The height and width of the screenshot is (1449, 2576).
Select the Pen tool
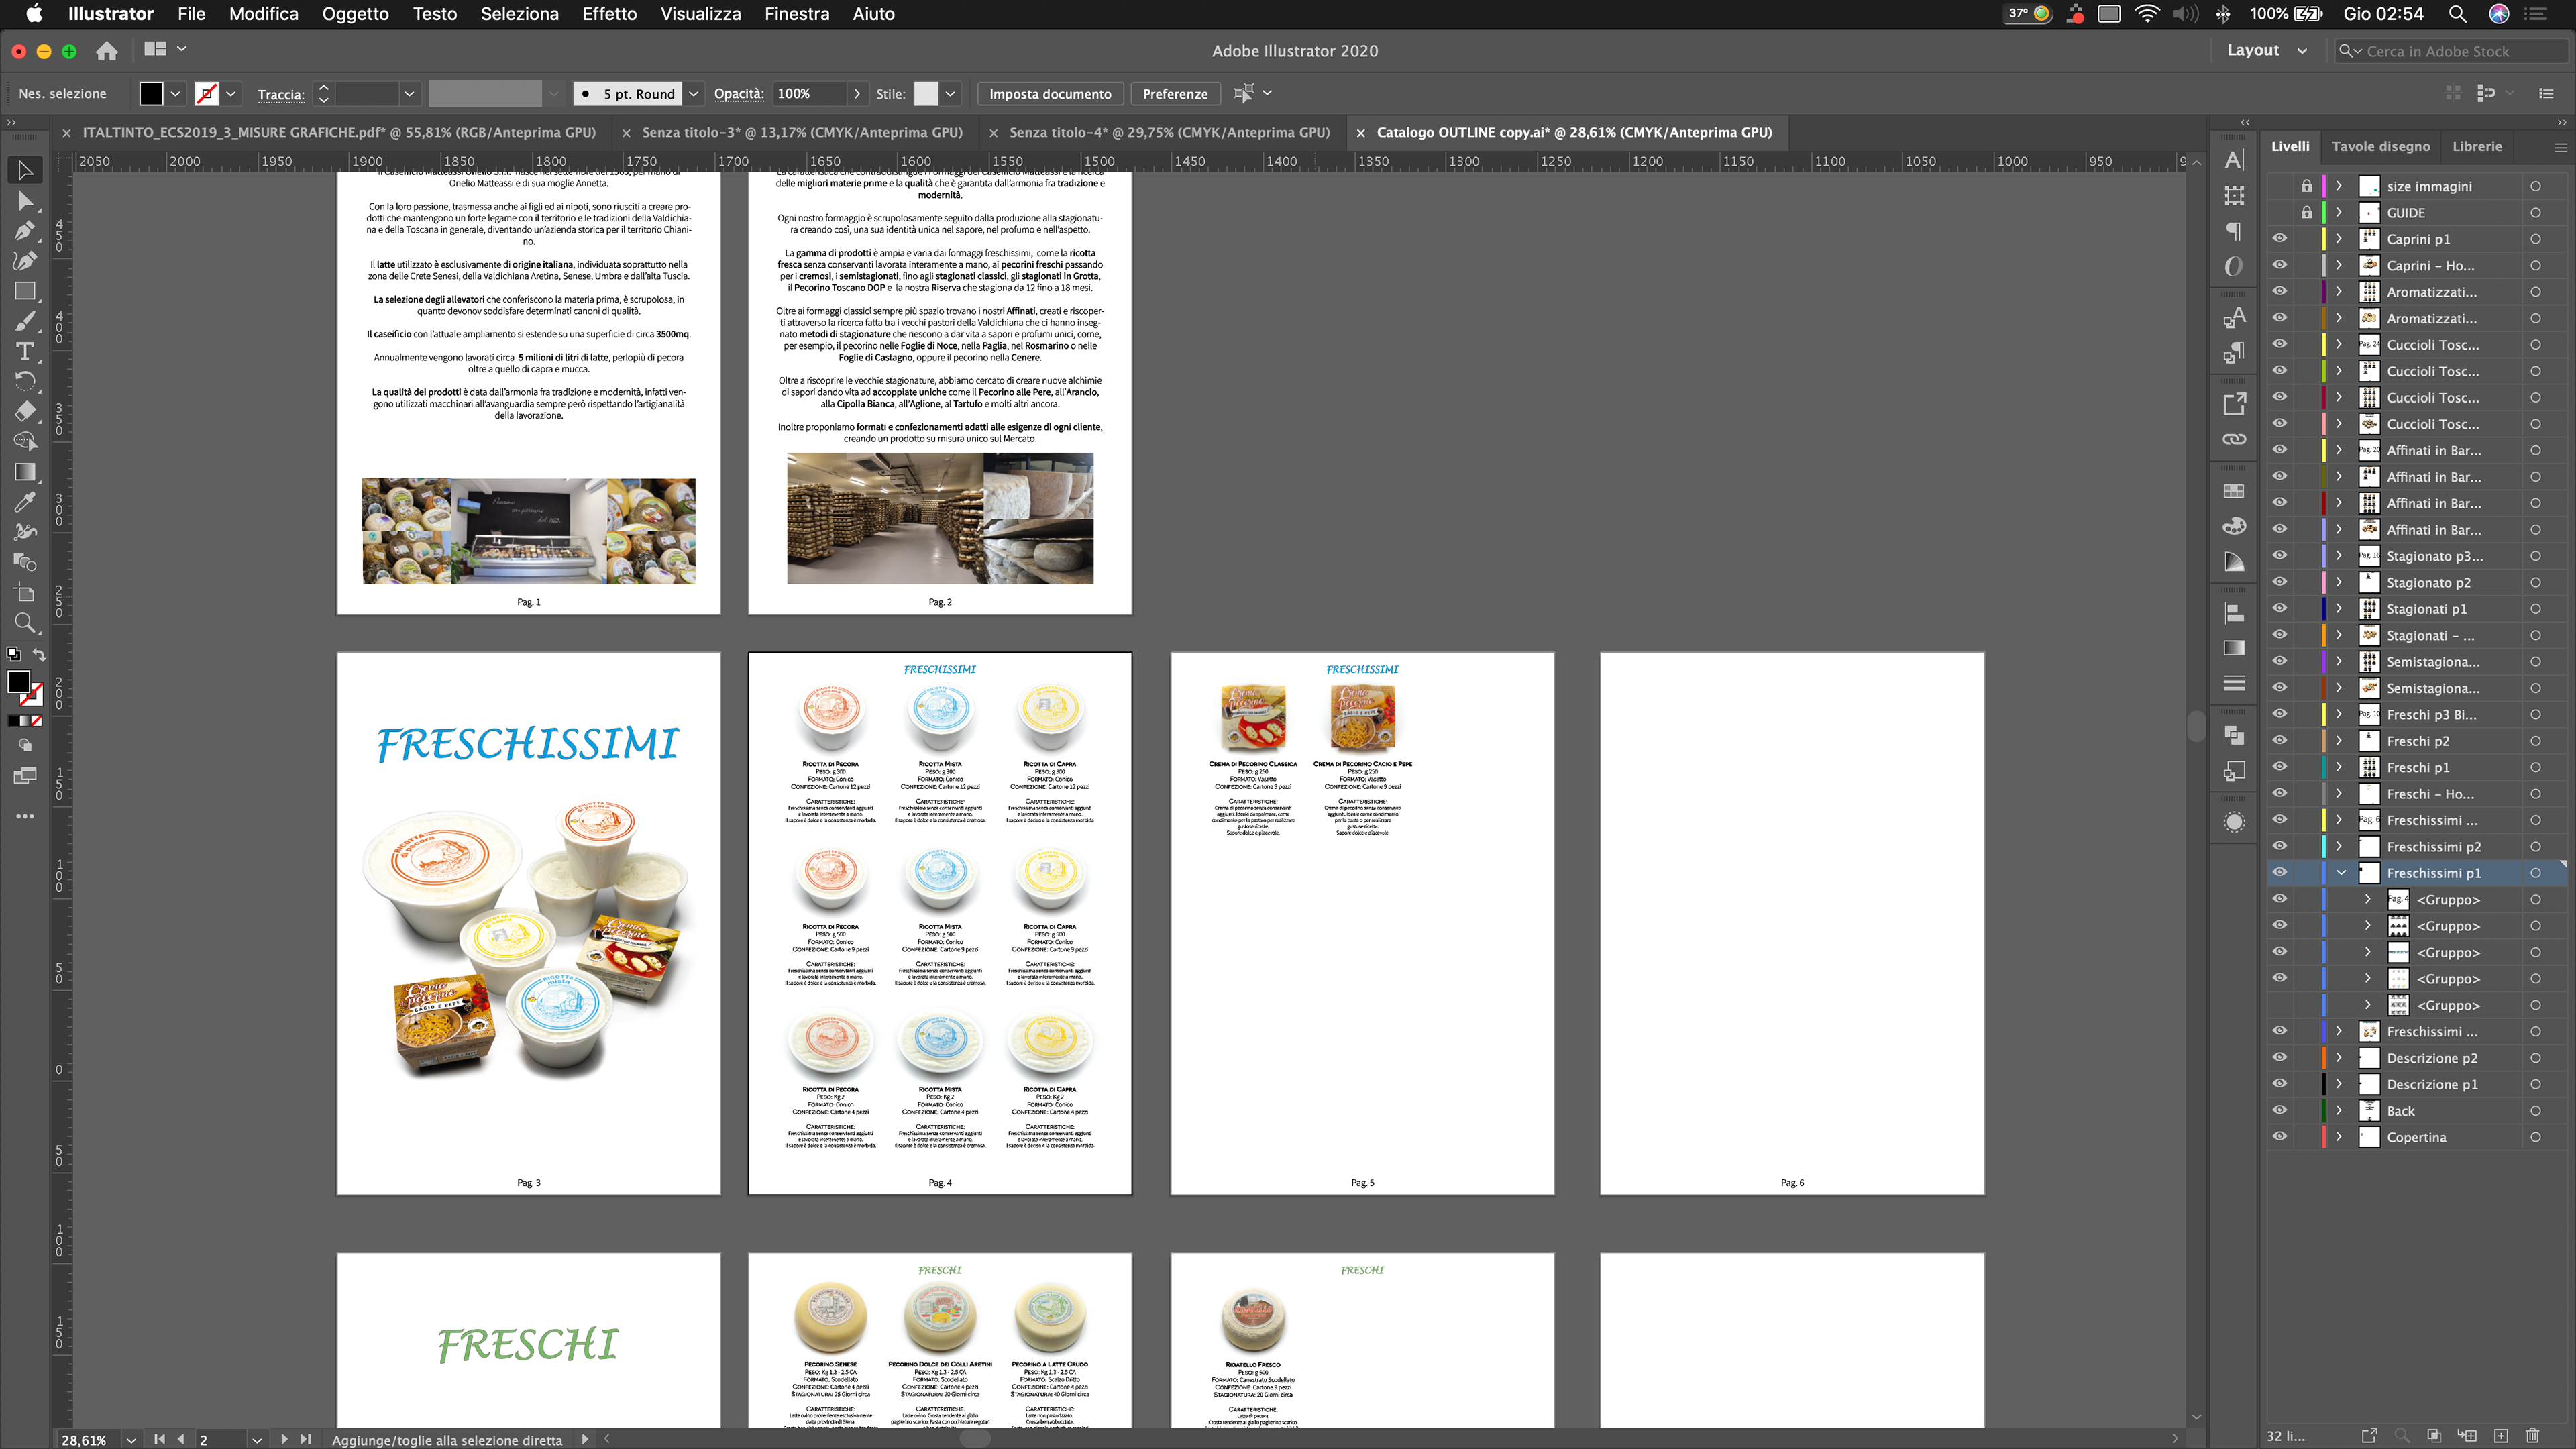tap(25, 231)
